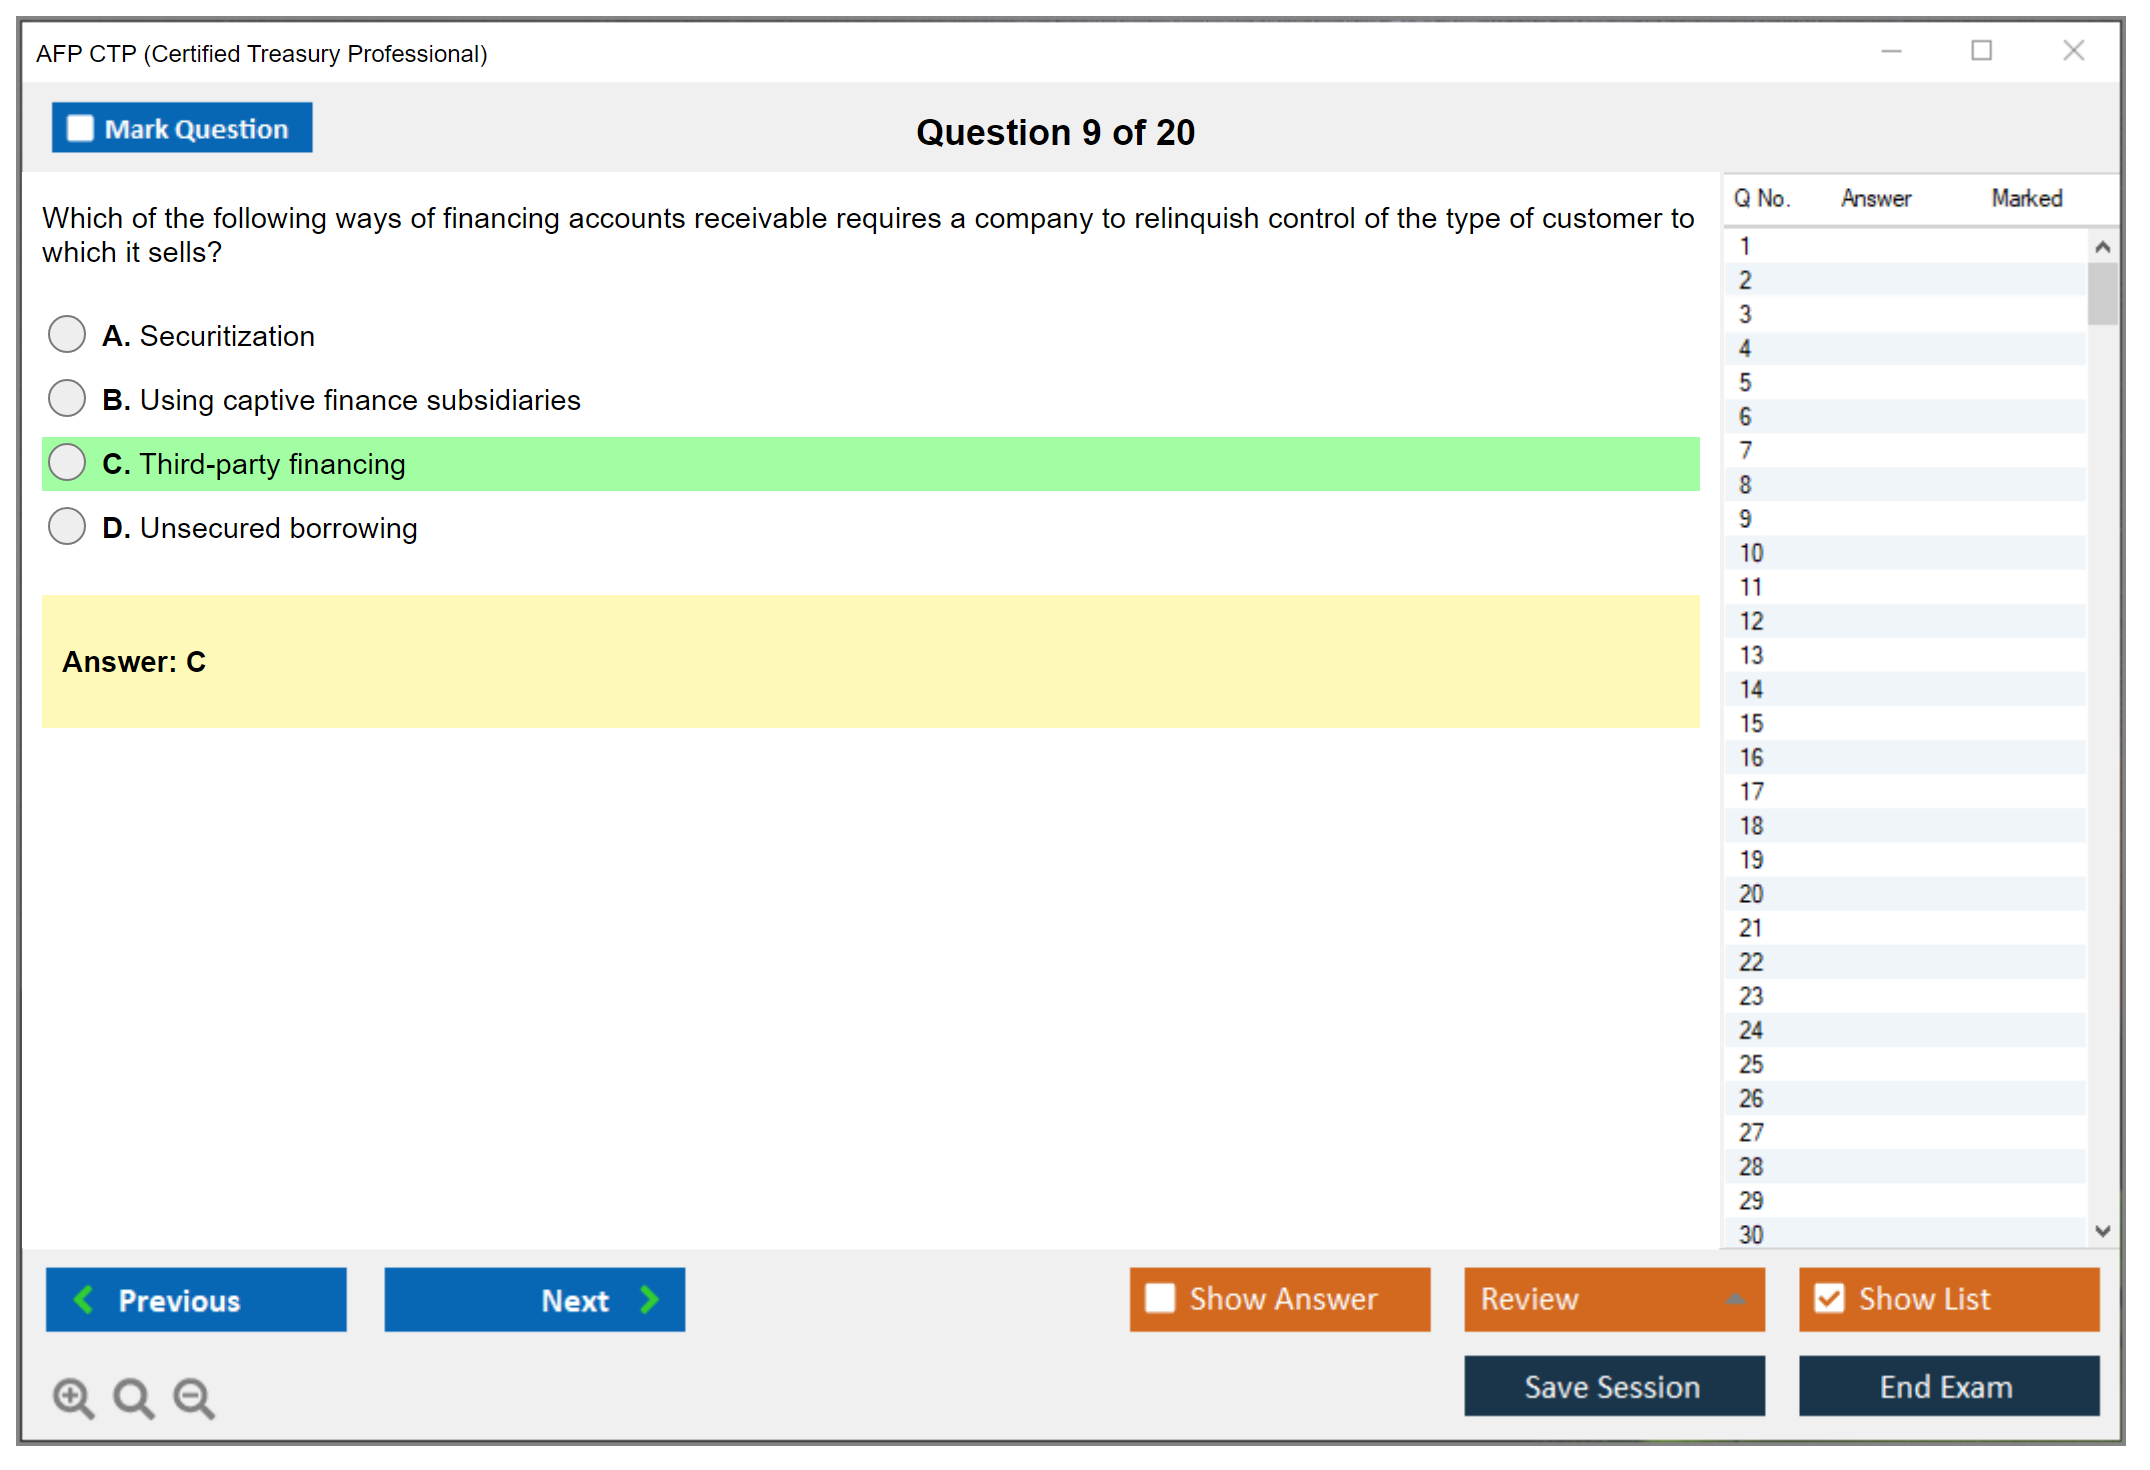2150x1470 pixels.
Task: Maximize the exam window
Action: 1981,51
